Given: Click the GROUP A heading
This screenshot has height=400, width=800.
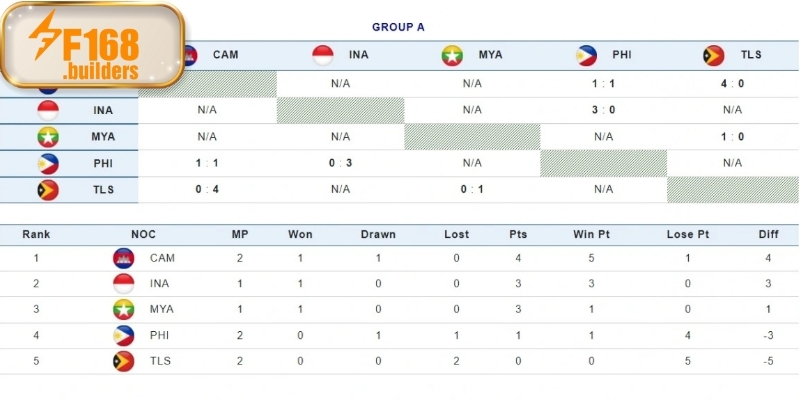Looking at the screenshot, I should point(398,27).
